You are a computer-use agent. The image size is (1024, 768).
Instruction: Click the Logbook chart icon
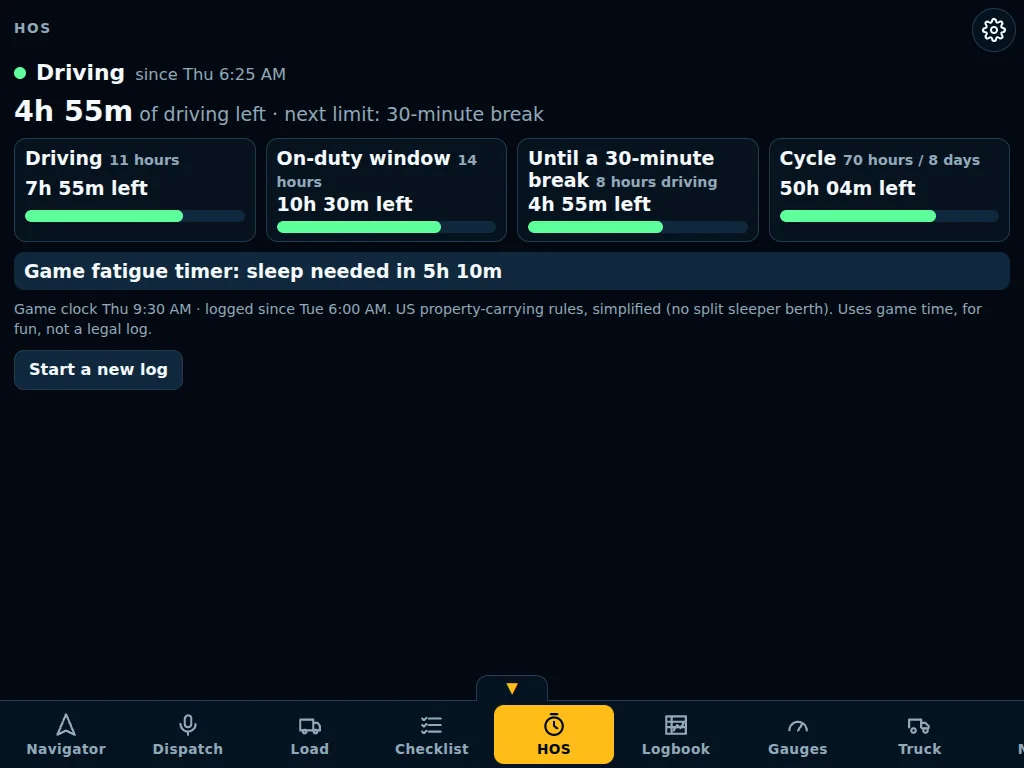(x=675, y=725)
